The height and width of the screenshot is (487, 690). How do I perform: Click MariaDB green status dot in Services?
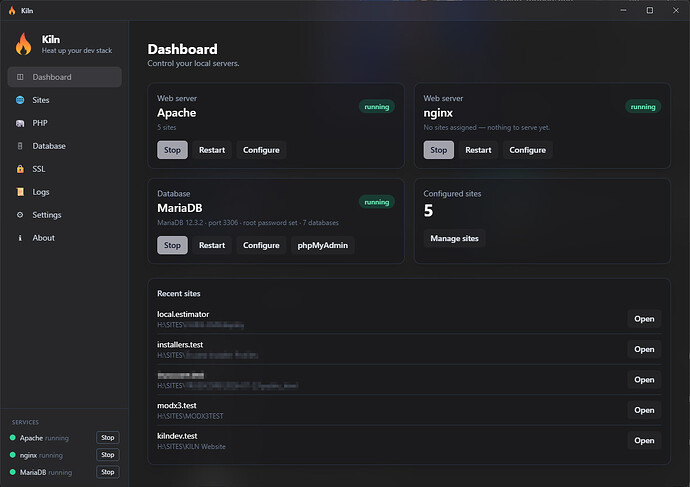13,472
